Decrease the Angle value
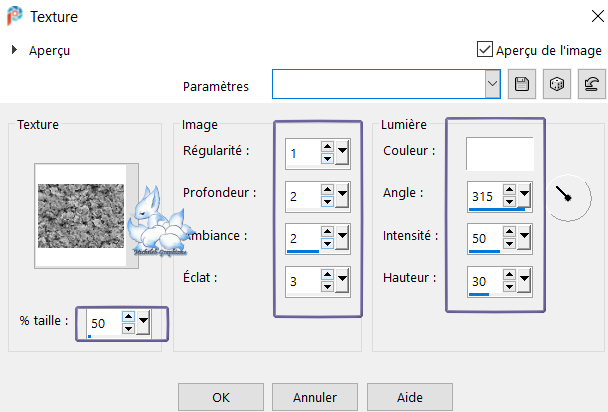This screenshot has height=412, width=608. coord(509,202)
